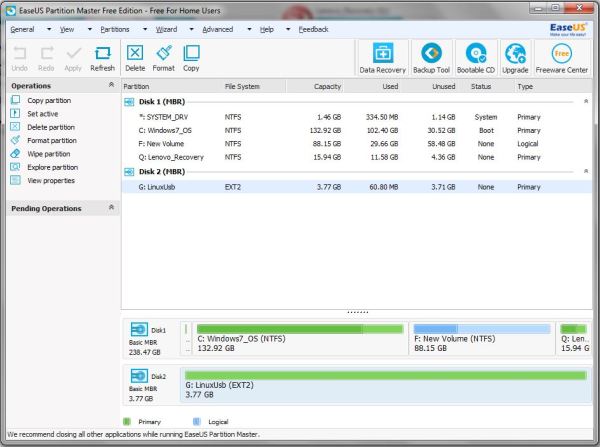Click the Disk 2 (MBR) drive icon in list
The height and width of the screenshot is (447, 600).
click(129, 172)
